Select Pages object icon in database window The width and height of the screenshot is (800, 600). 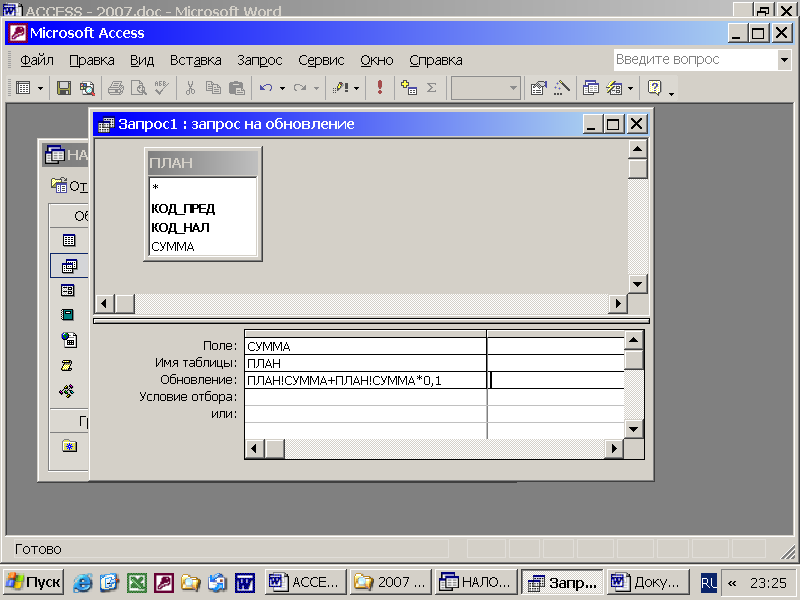69,339
